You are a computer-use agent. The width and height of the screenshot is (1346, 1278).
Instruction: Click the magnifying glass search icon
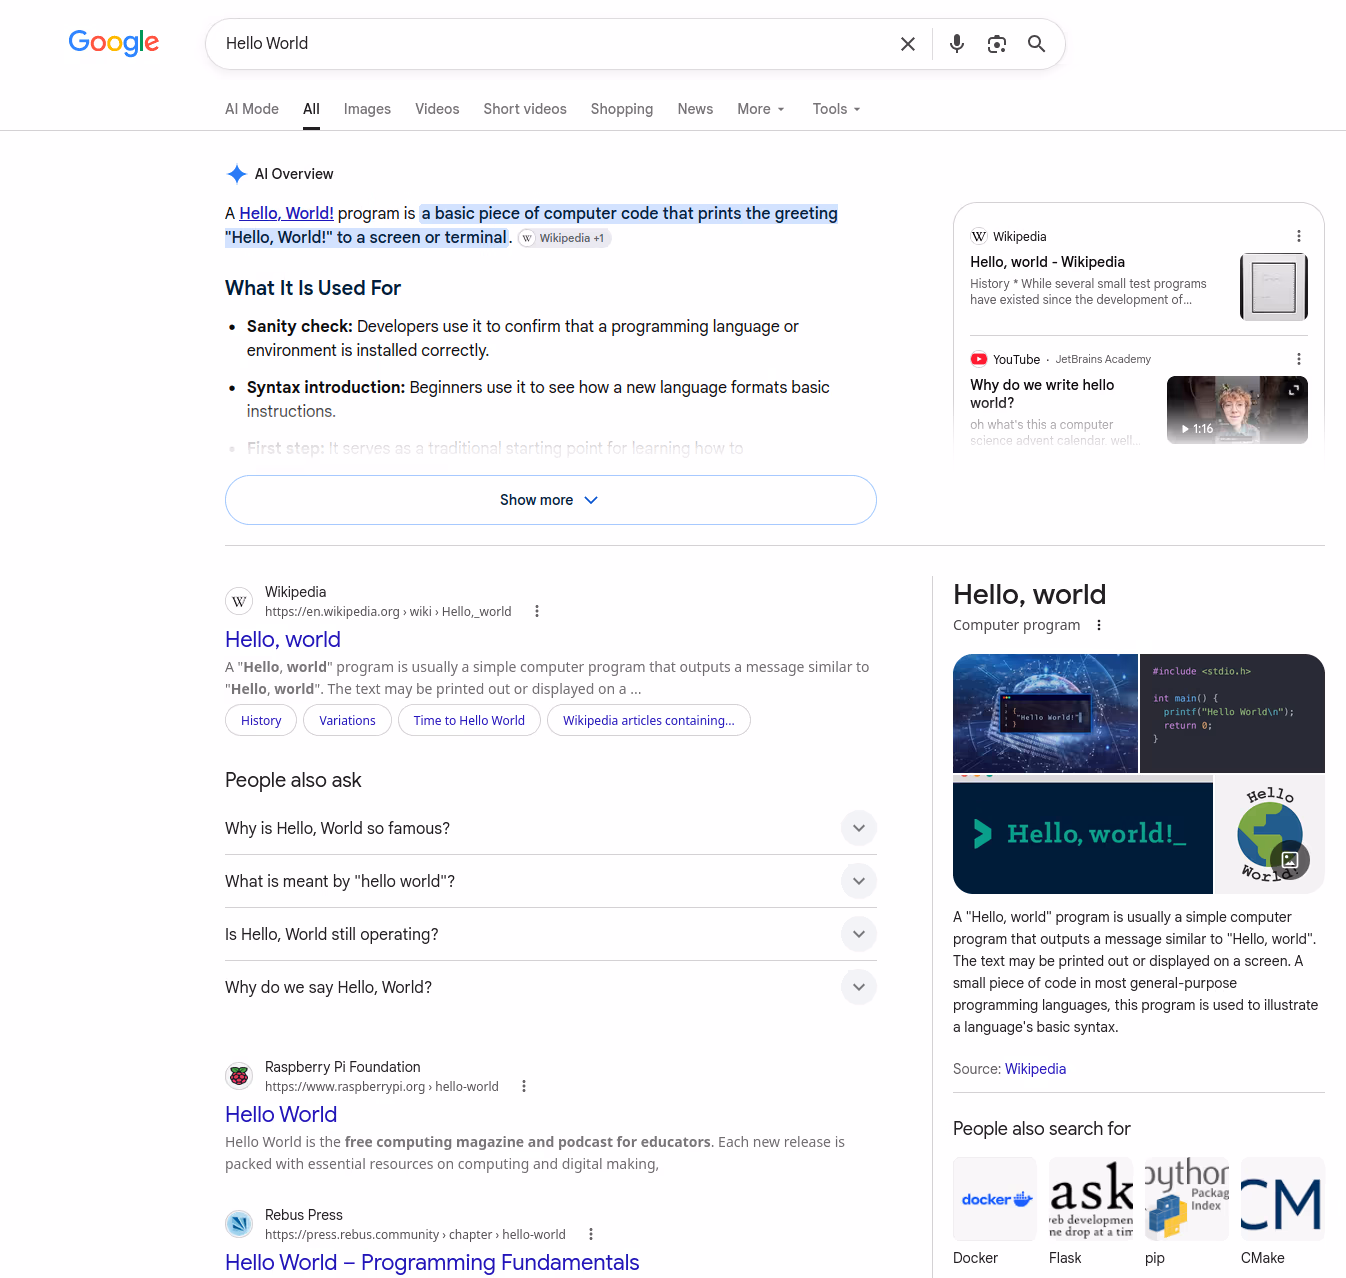(1037, 44)
